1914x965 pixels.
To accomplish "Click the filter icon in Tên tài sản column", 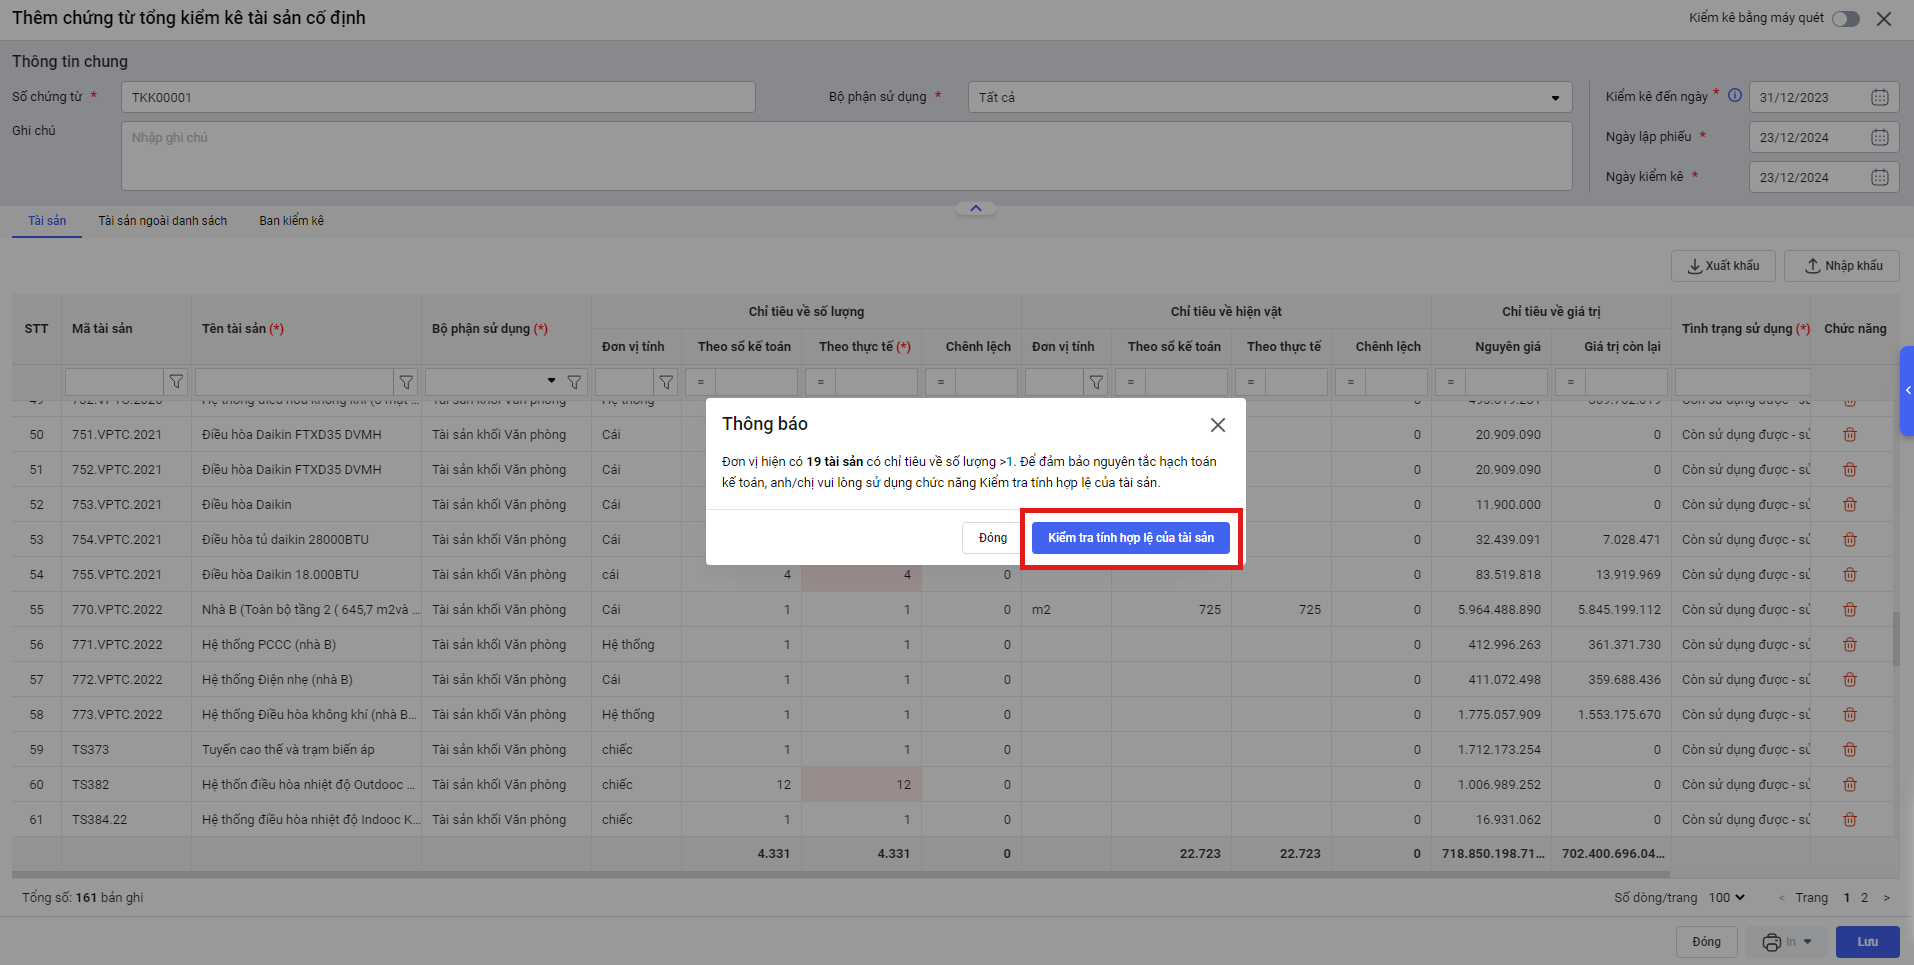I will pyautogui.click(x=406, y=382).
